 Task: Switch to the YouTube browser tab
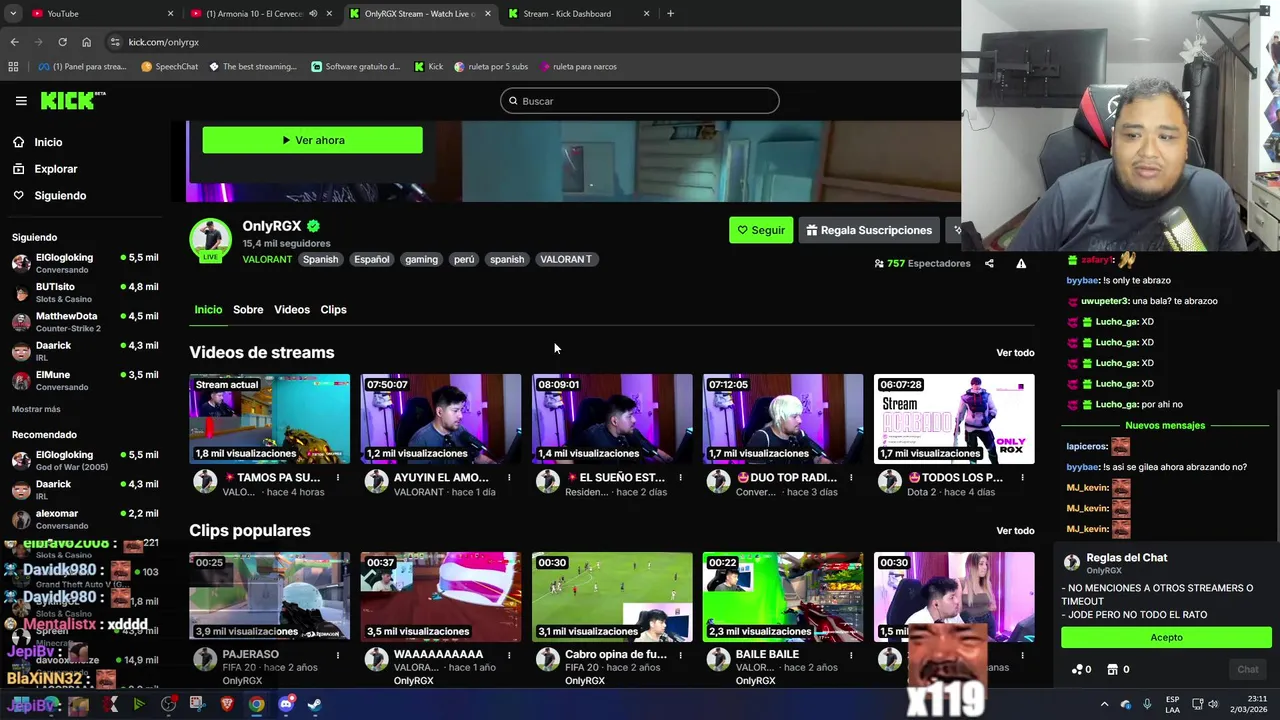[x=100, y=14]
